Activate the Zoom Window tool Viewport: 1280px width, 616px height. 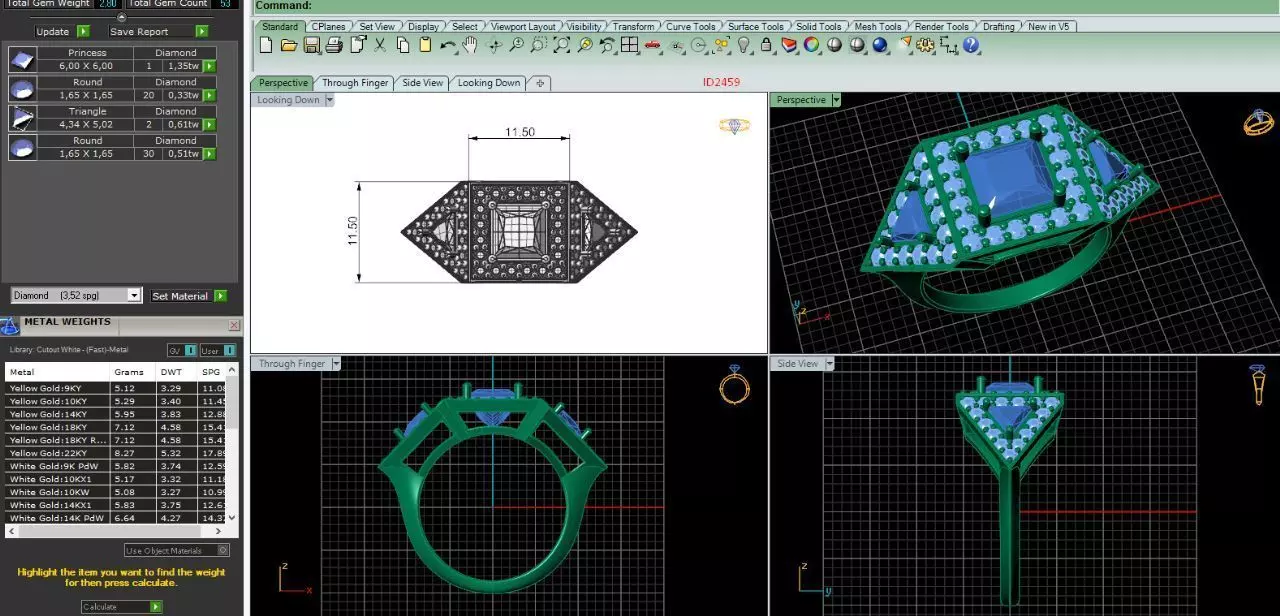pos(539,45)
